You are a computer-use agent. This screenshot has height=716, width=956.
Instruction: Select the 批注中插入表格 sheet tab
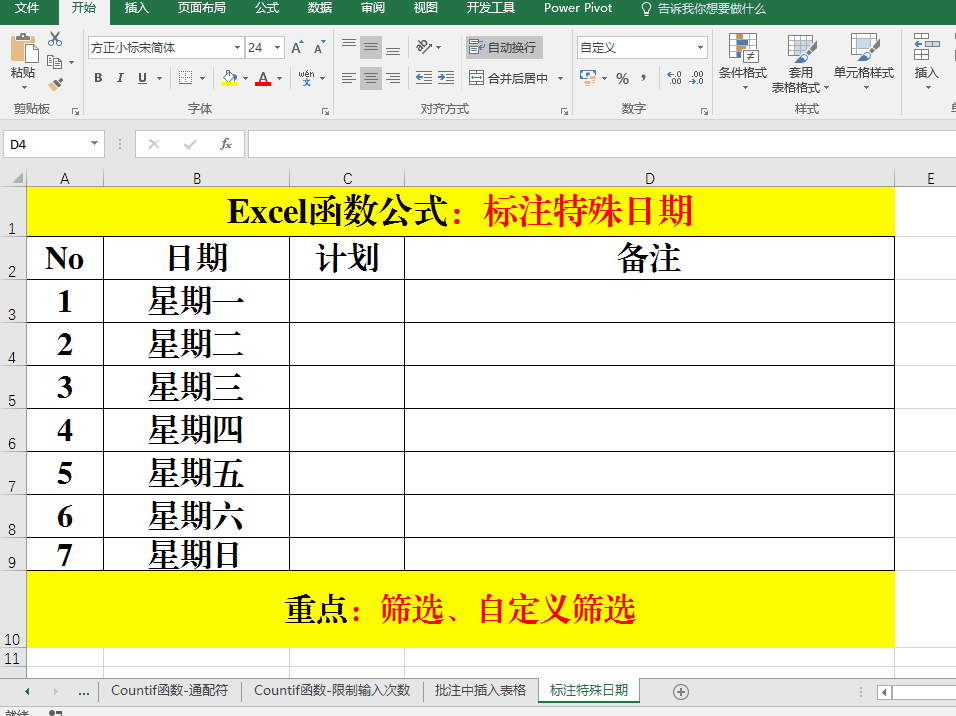coord(481,690)
